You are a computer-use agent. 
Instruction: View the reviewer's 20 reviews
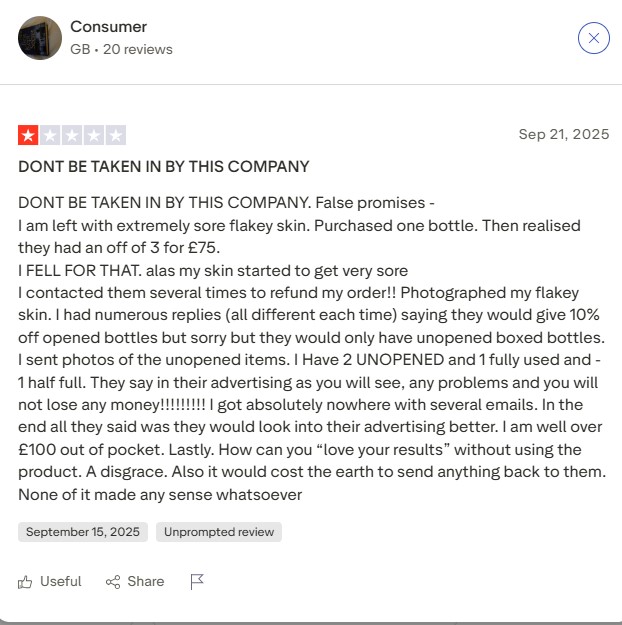(138, 49)
